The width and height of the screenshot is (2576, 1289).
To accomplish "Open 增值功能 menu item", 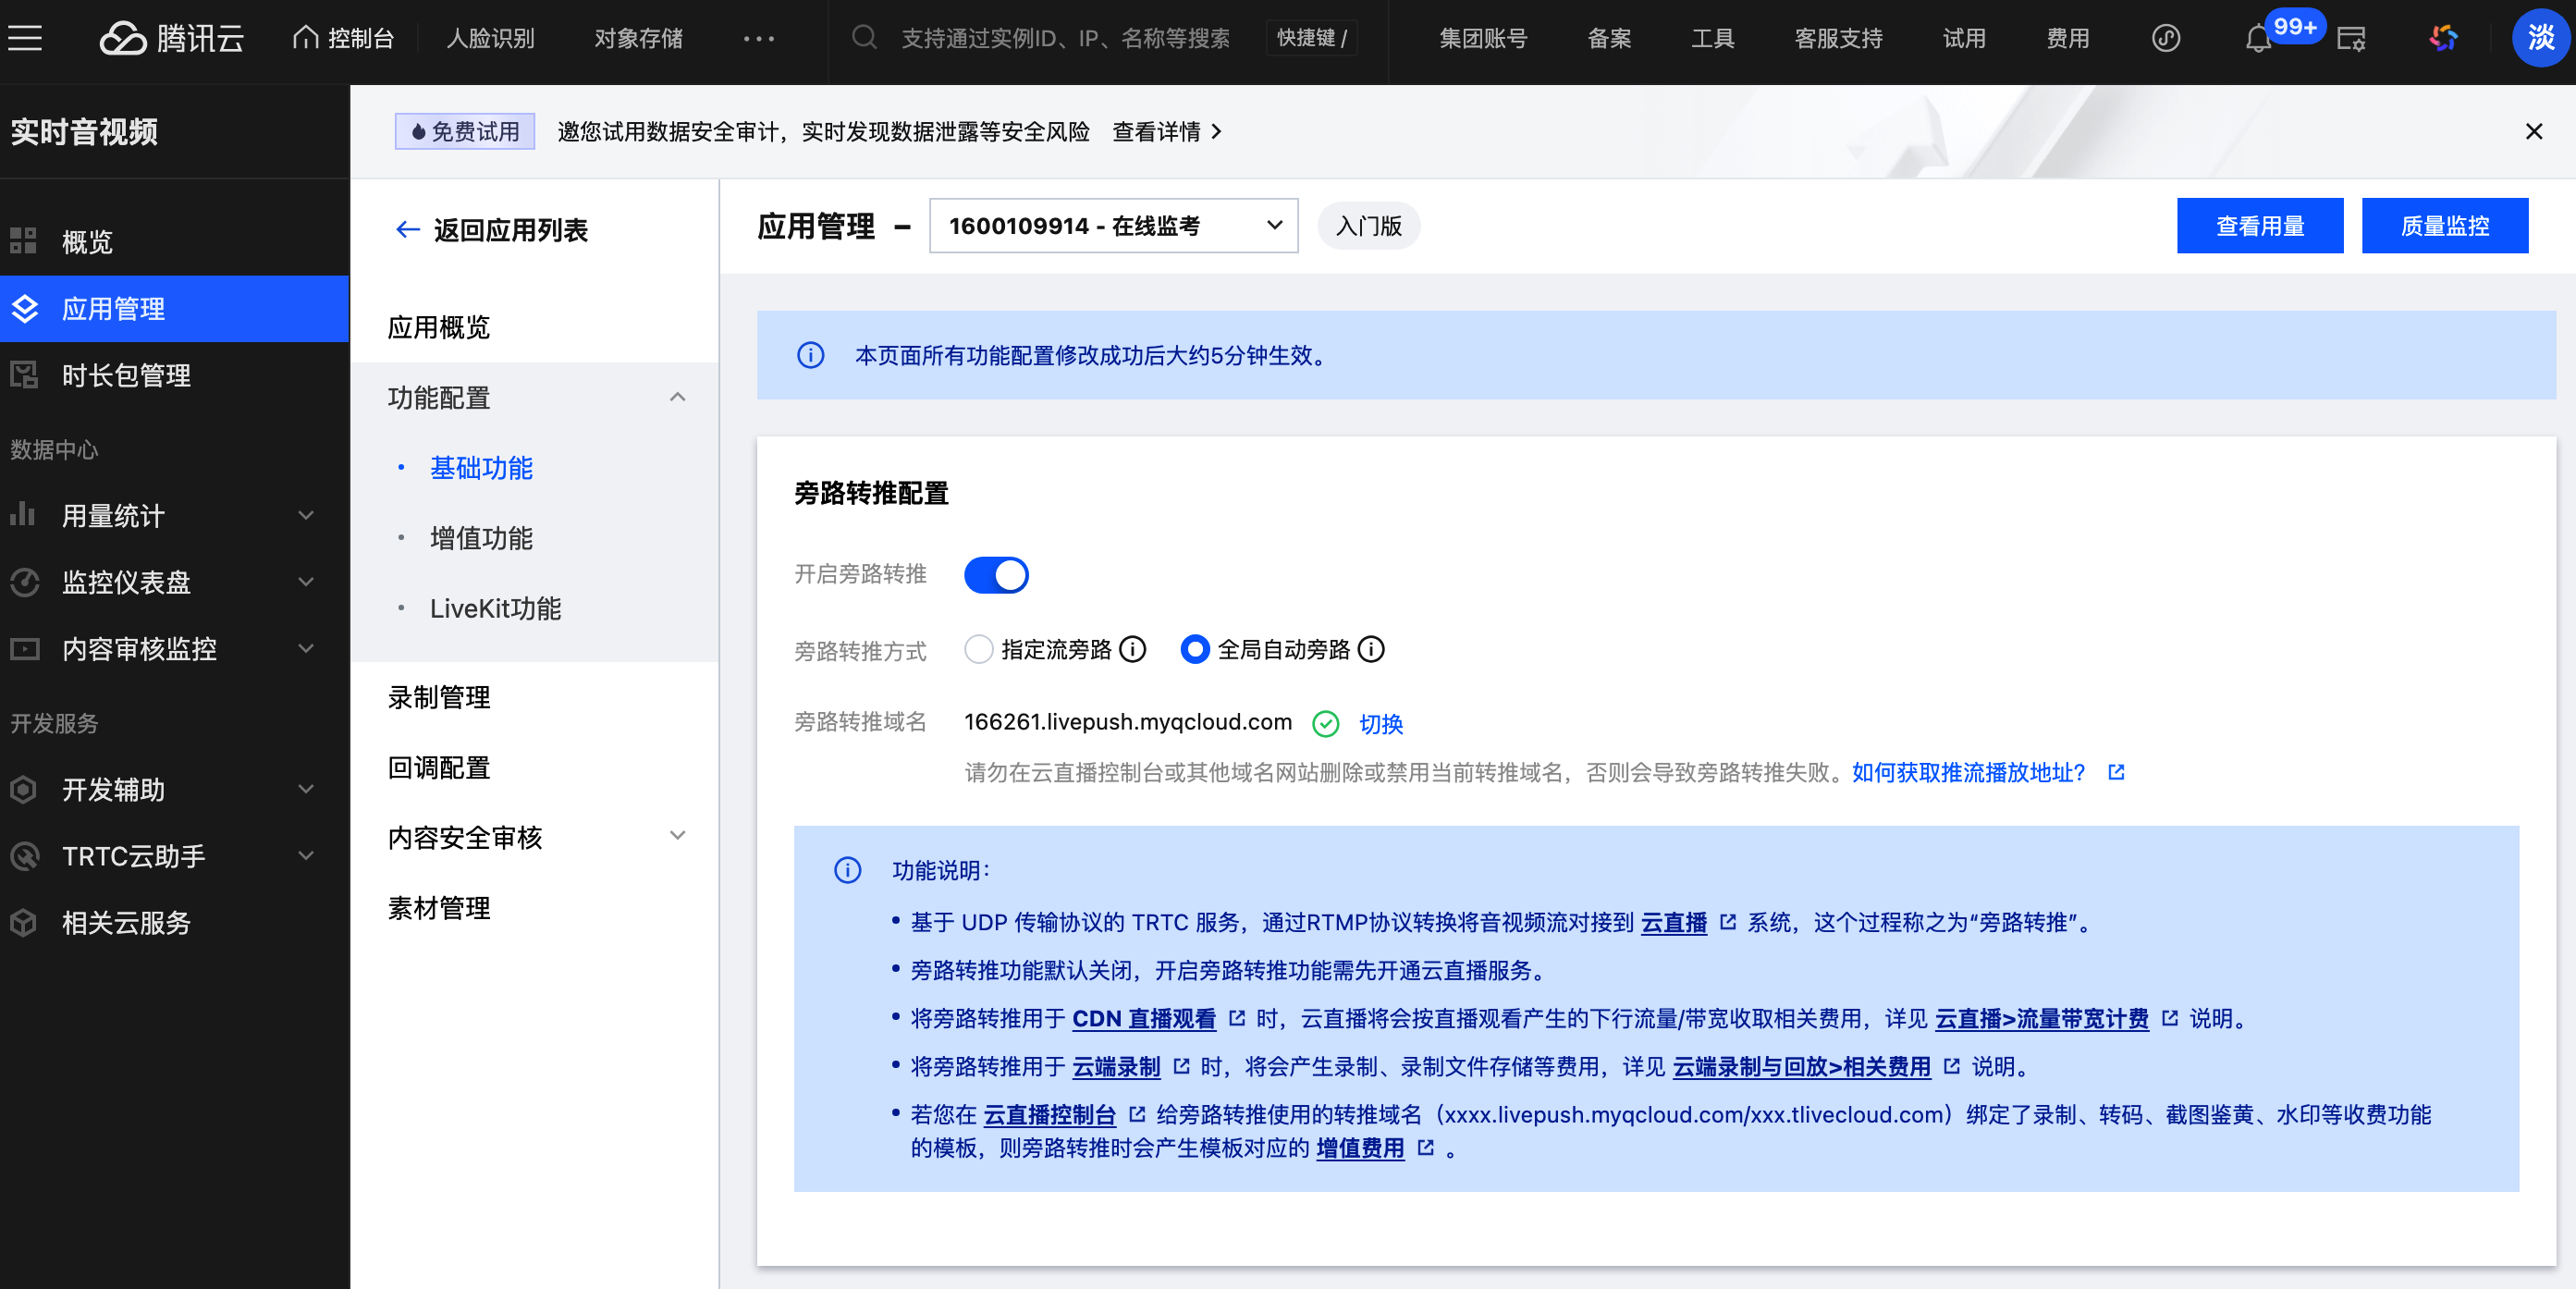I will click(x=481, y=538).
